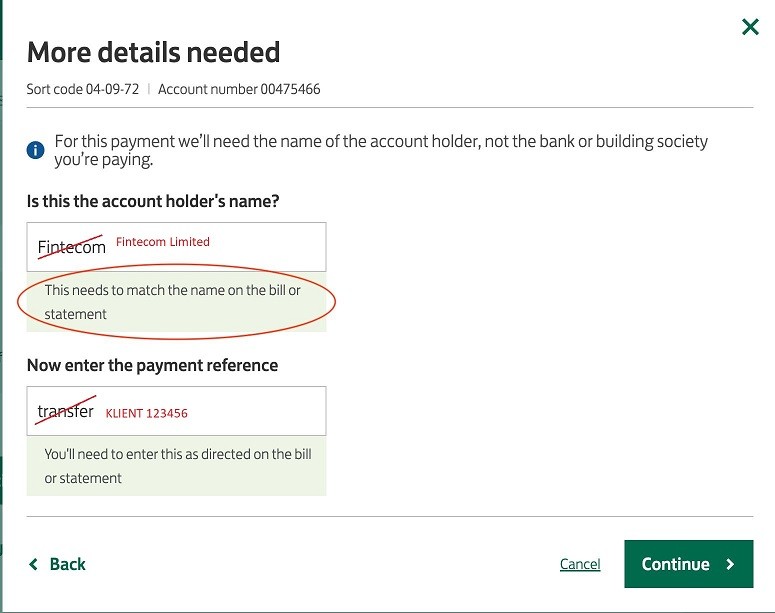Click the Back chevron arrow icon
The image size is (775, 613).
34,564
